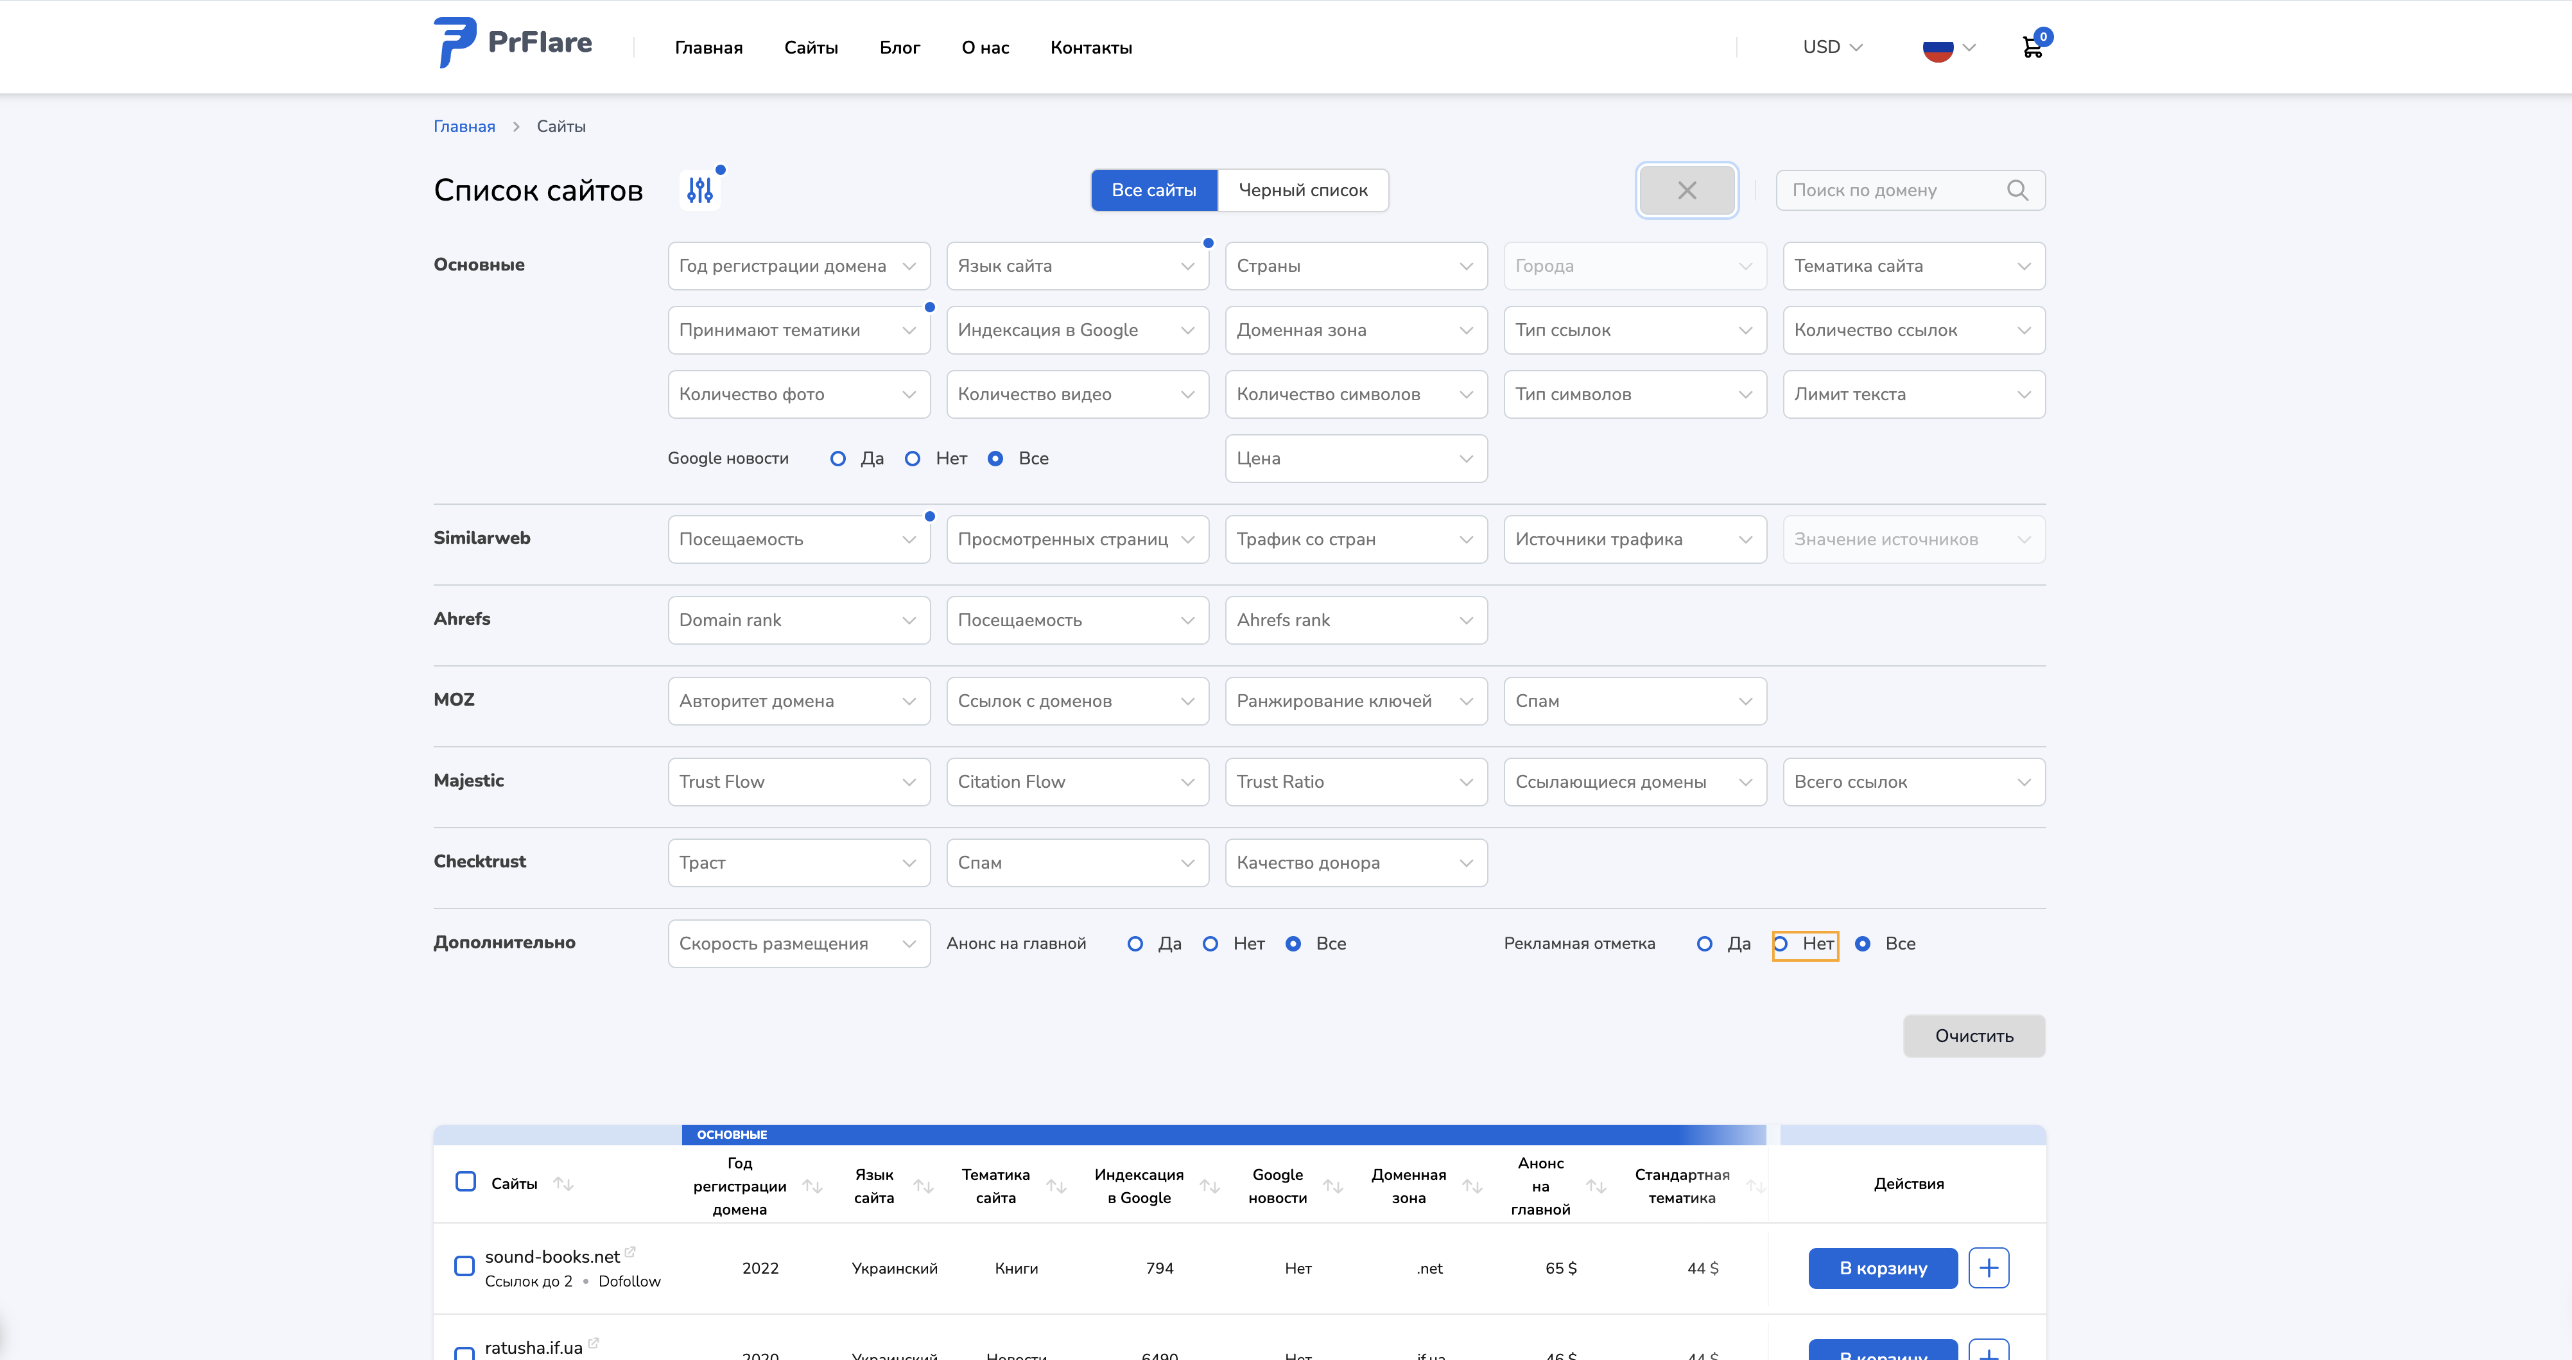
Task: Select Да for Google новости
Action: point(838,458)
